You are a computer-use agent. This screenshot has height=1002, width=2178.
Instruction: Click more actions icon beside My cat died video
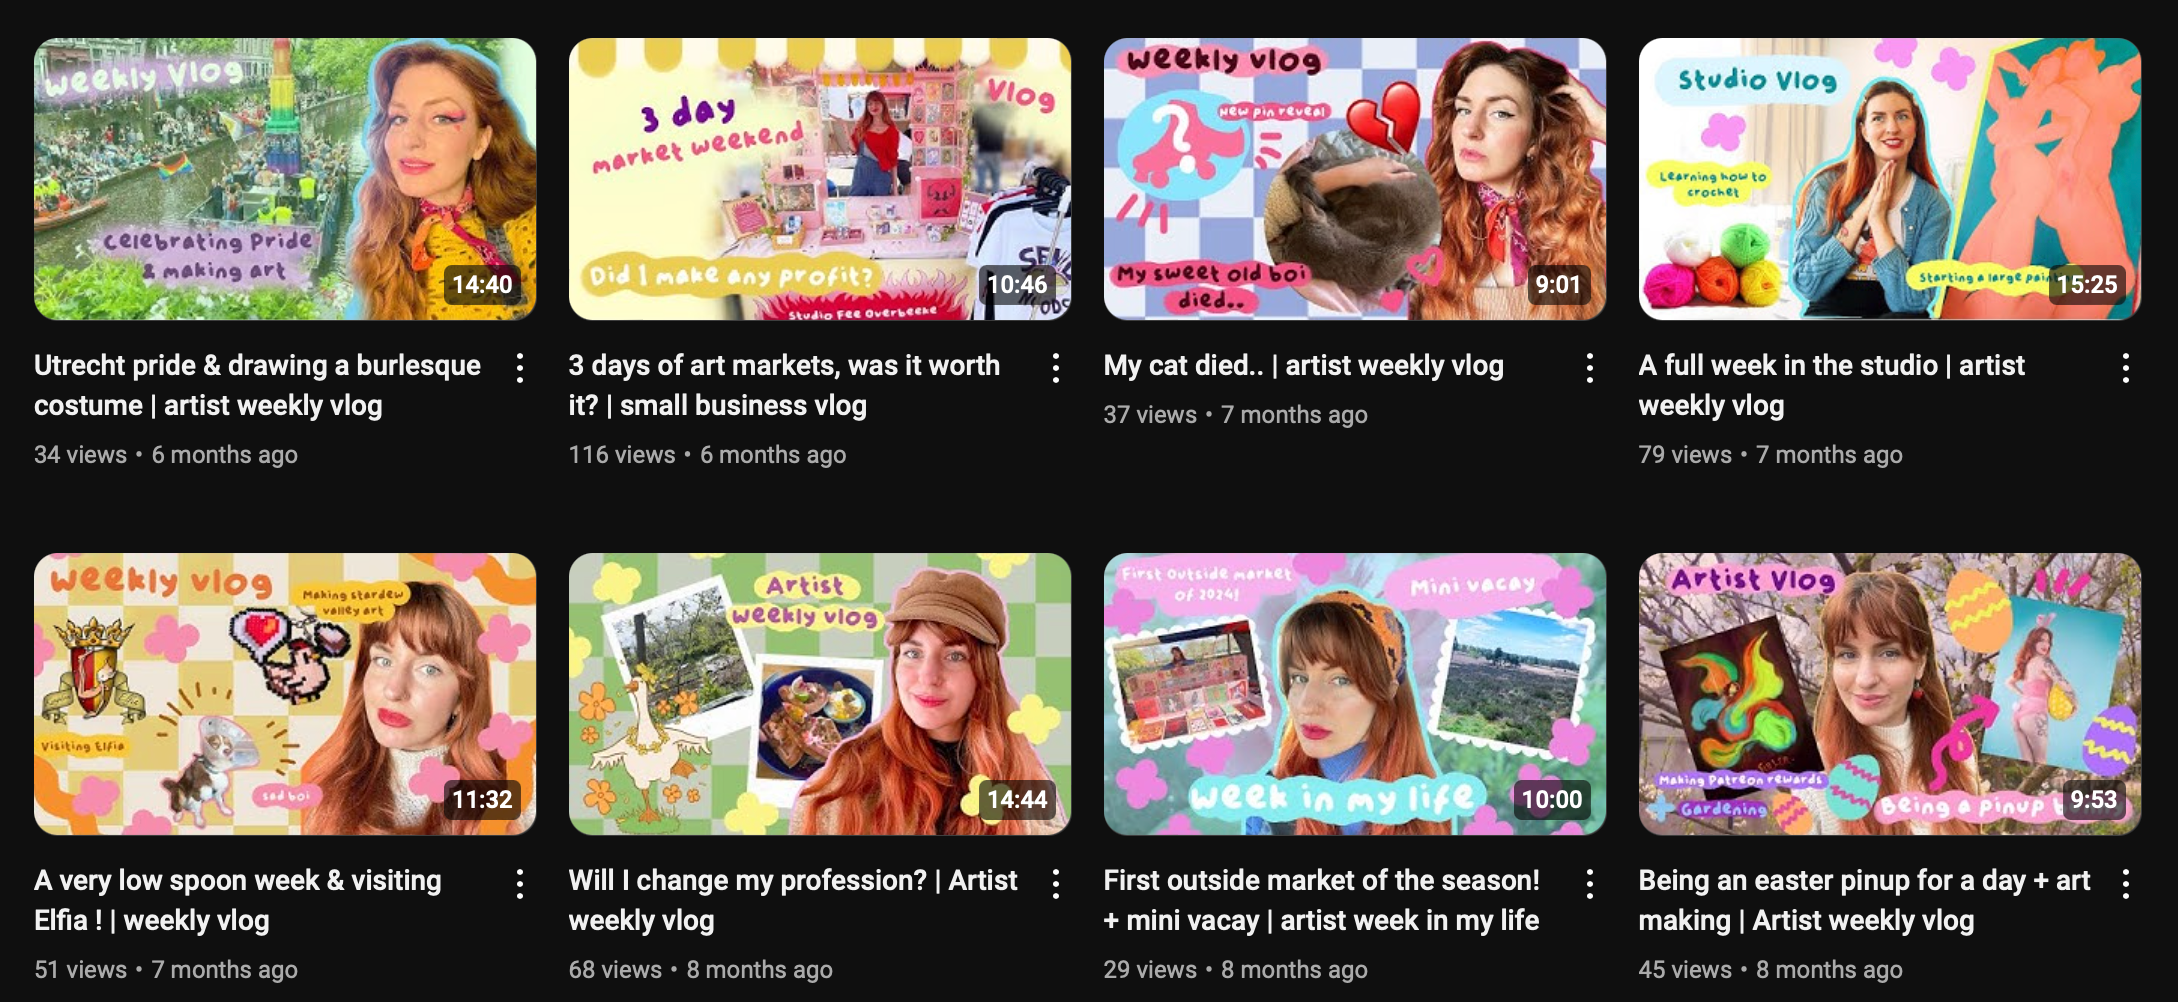1590,368
